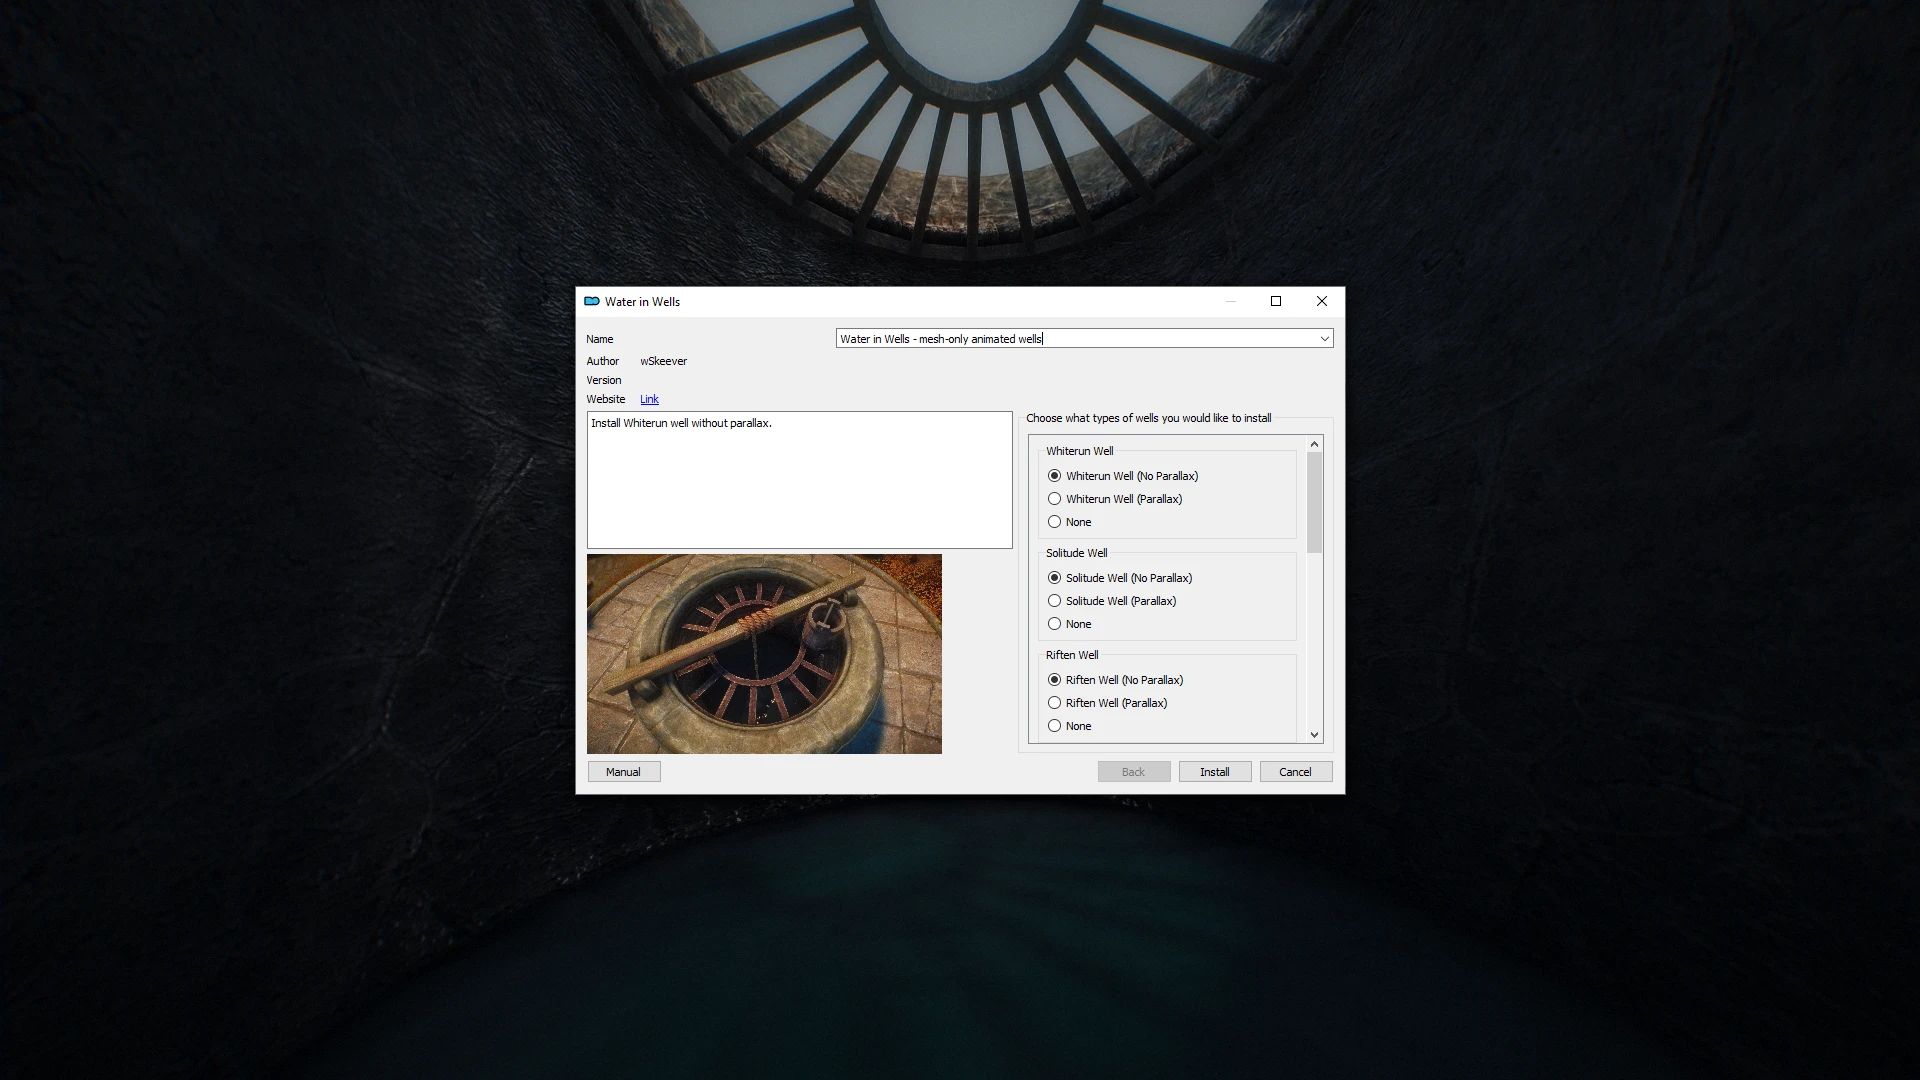Click the Manual install button

623,771
